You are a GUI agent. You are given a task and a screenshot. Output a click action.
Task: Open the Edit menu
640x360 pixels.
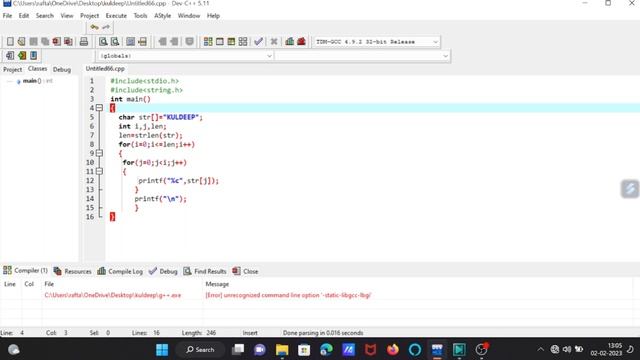tap(24, 16)
